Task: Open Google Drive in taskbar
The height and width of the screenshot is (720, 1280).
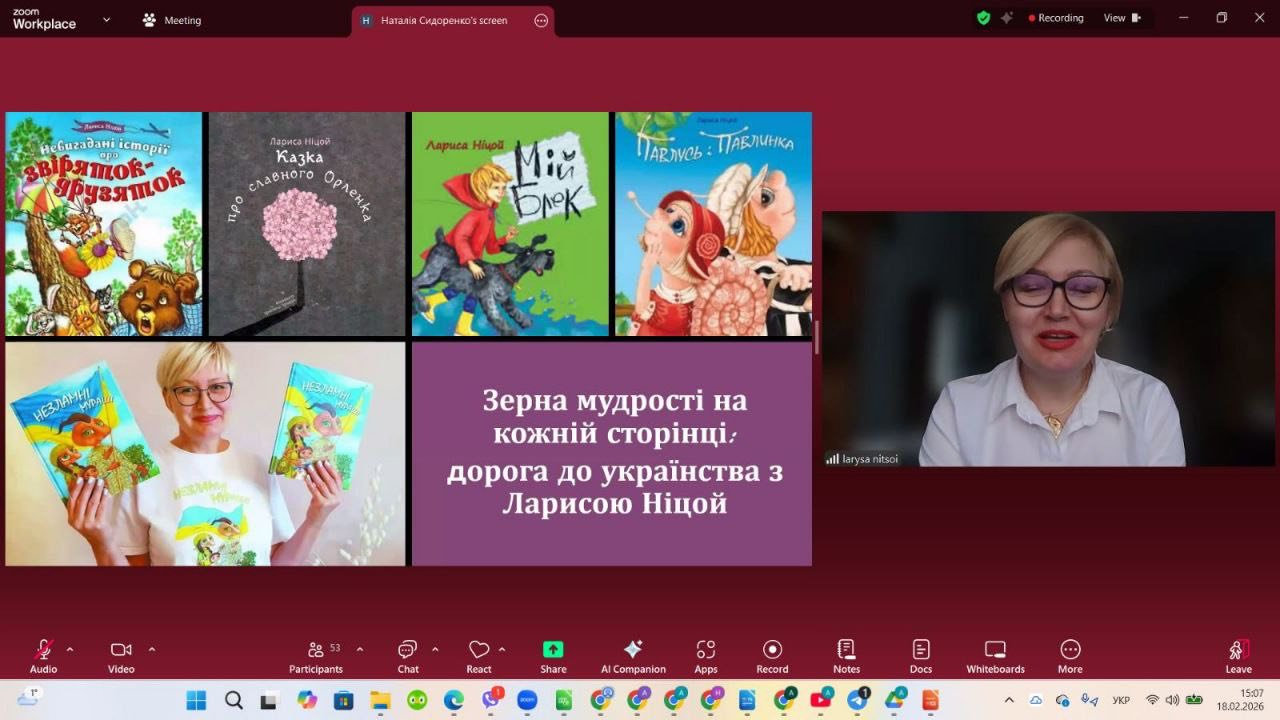Action: [x=894, y=700]
